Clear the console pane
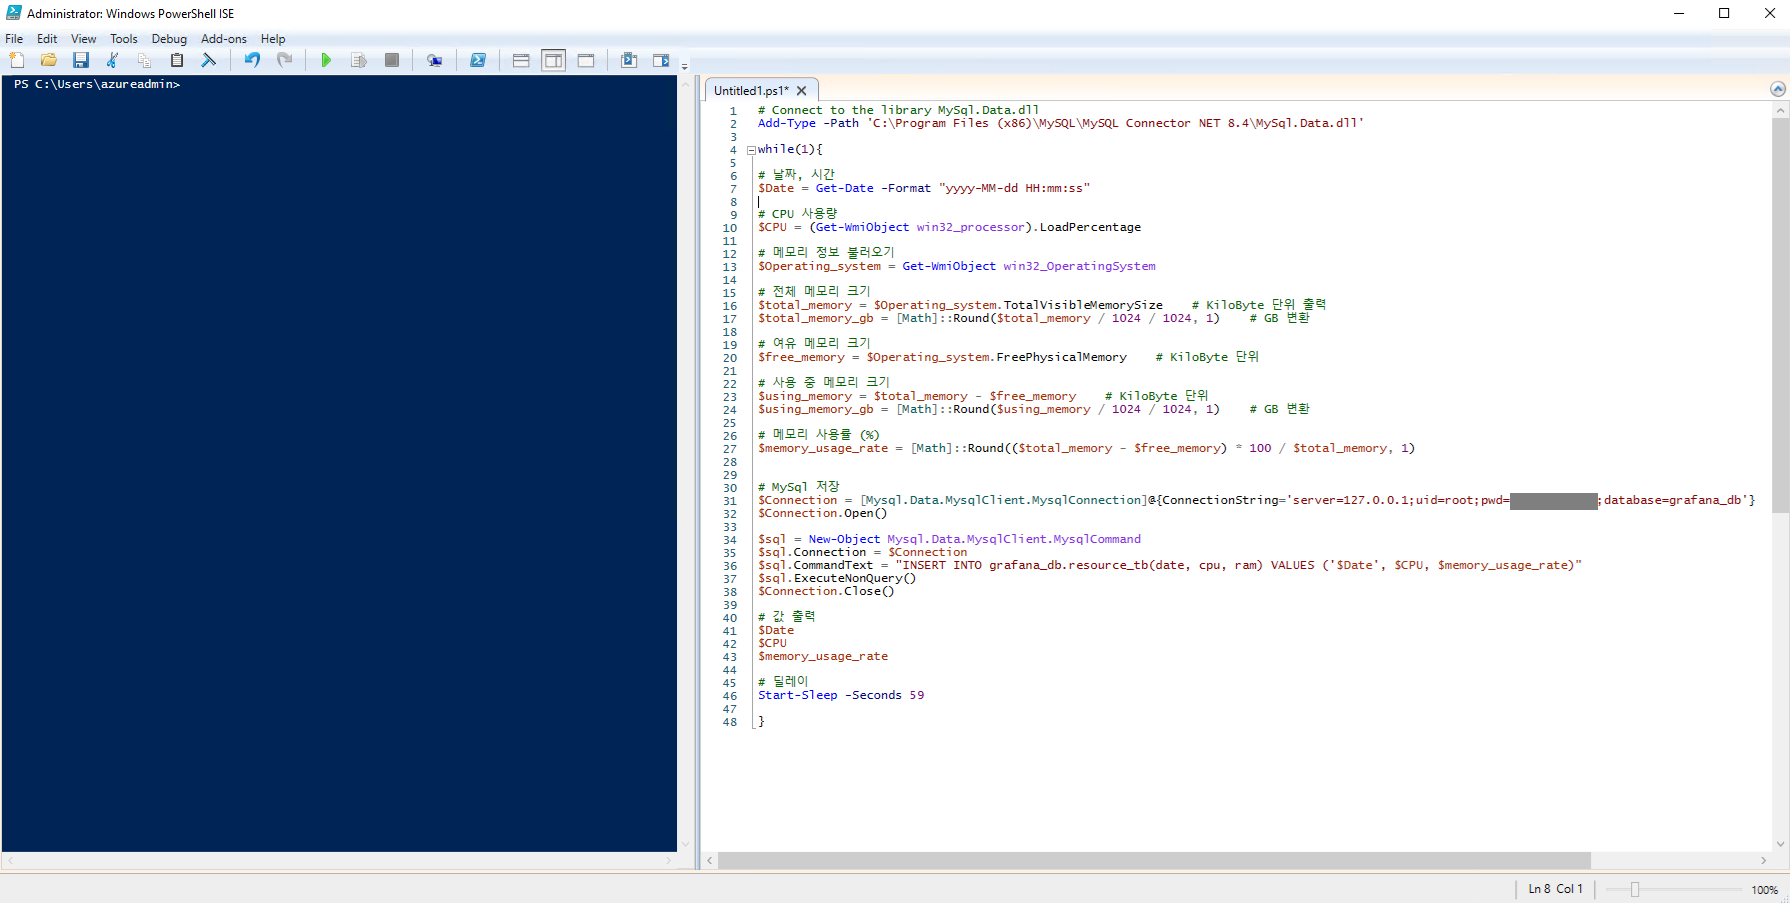Screen dimensions: 1790x903 (x=209, y=61)
